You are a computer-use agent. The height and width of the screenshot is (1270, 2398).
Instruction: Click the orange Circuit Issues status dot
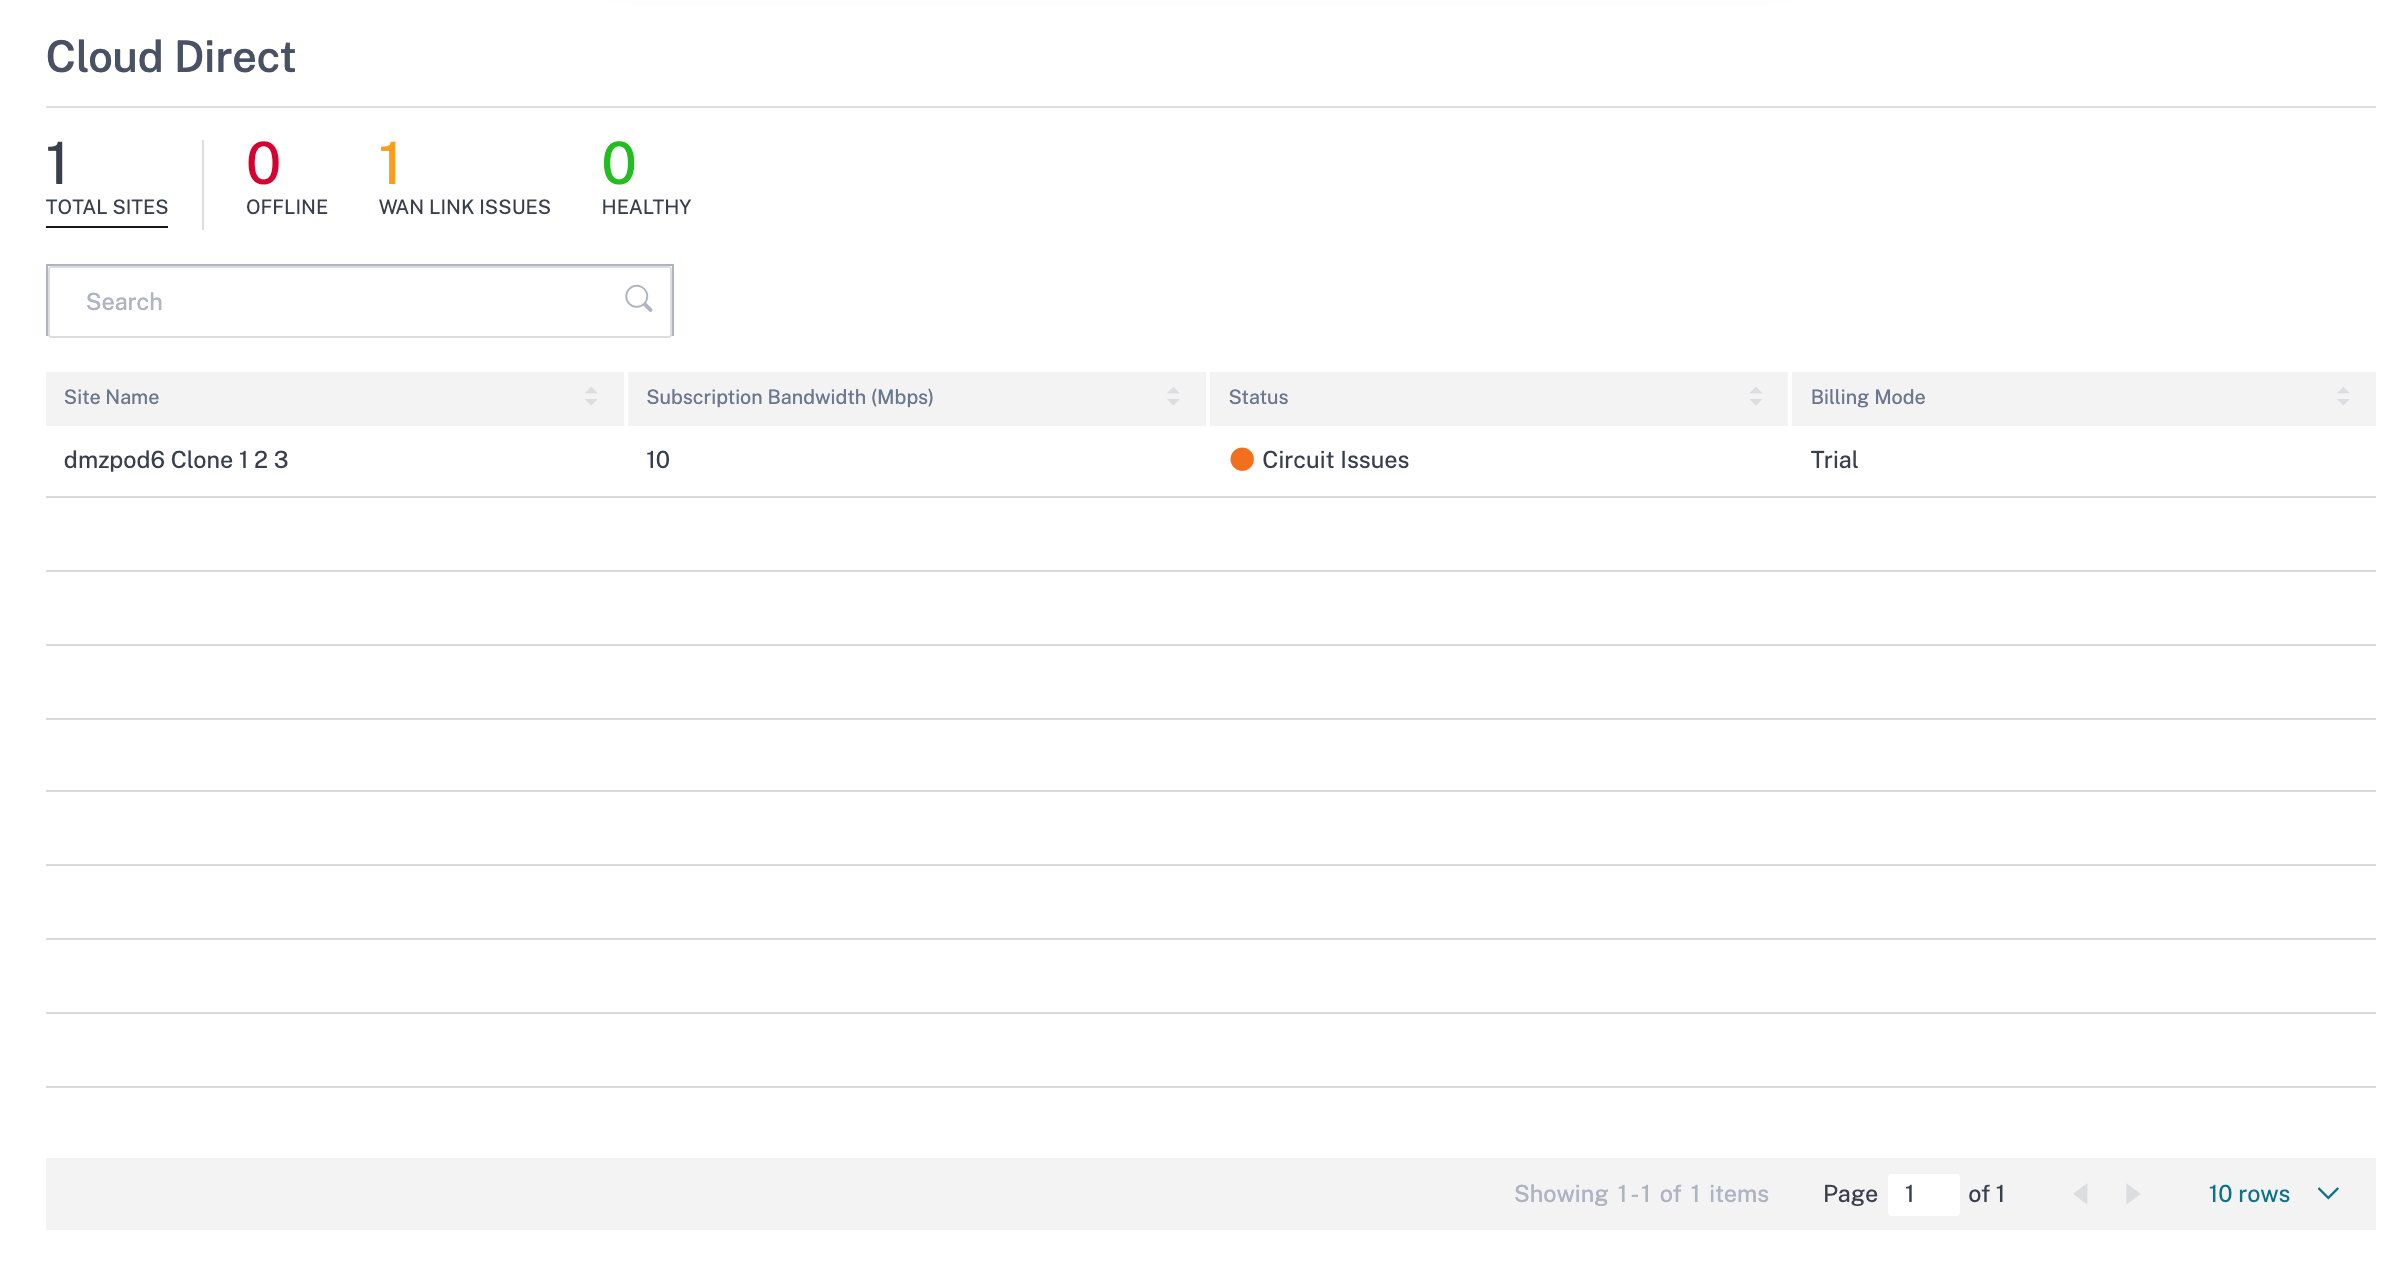point(1242,459)
